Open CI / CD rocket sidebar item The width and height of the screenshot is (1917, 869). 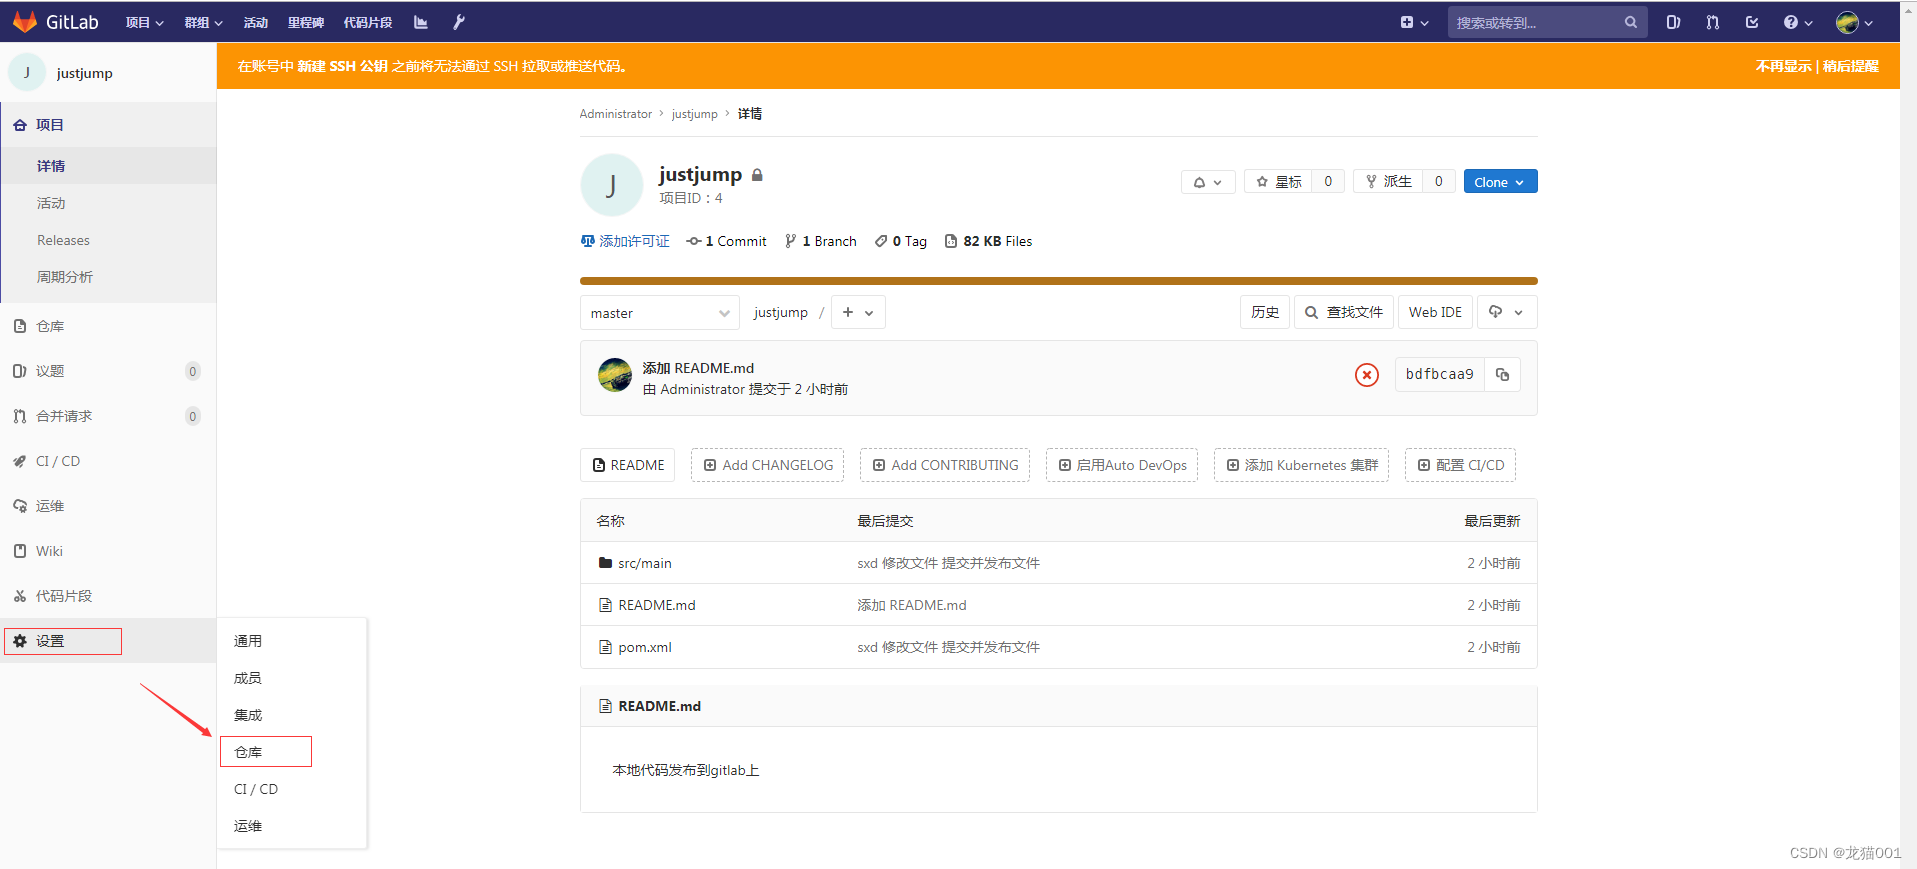[x=108, y=461]
